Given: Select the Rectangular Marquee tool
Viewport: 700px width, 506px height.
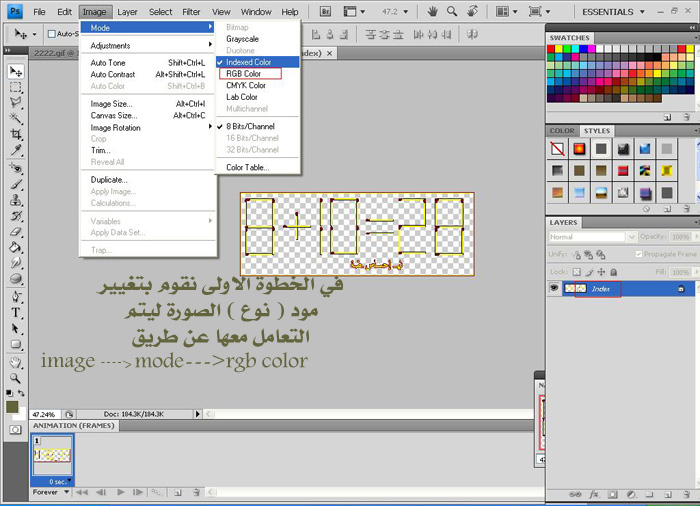Looking at the screenshot, I should (x=16, y=87).
